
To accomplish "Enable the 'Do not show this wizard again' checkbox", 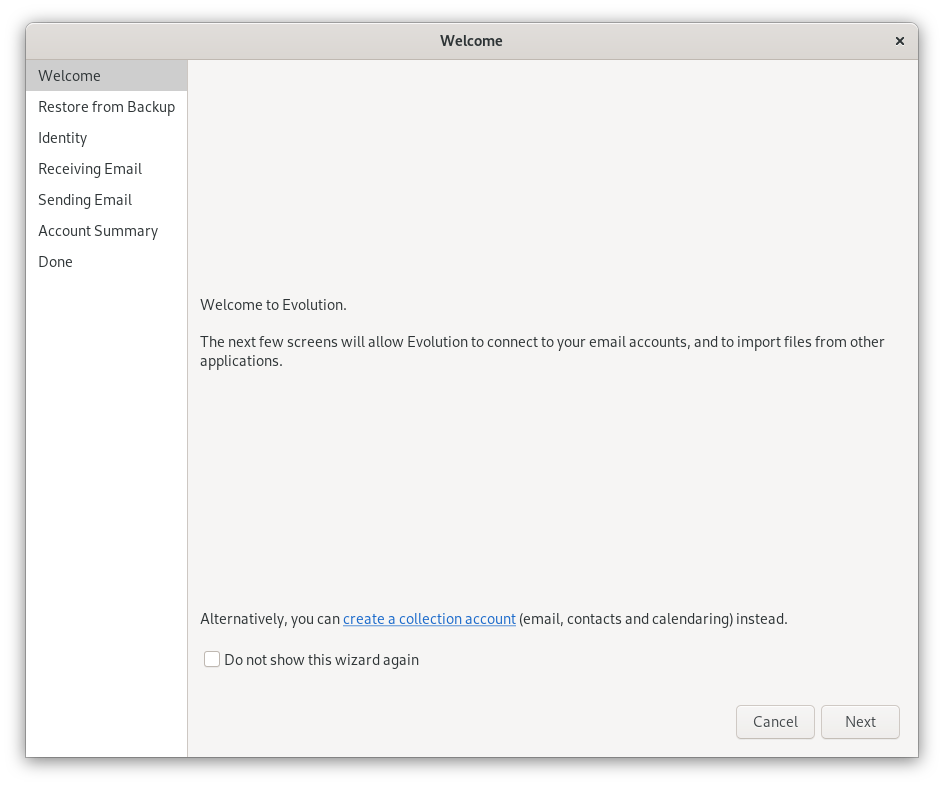I will coord(212,660).
